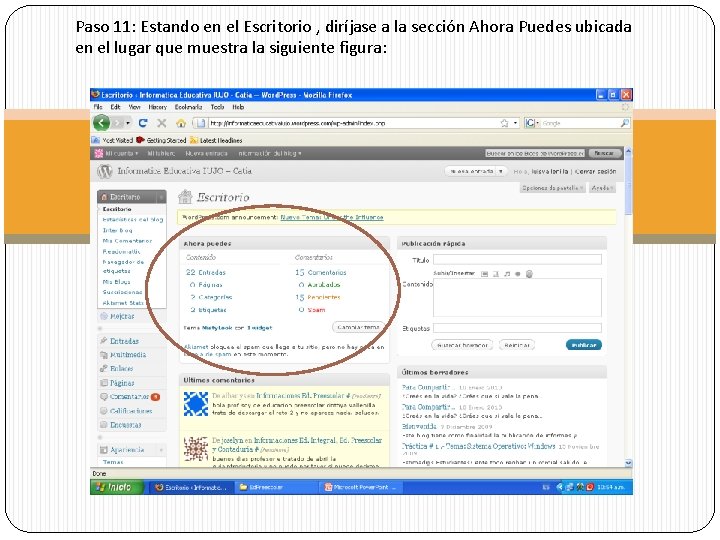
Task: Click the Mejoras icon in sidebar
Action: tap(104, 316)
